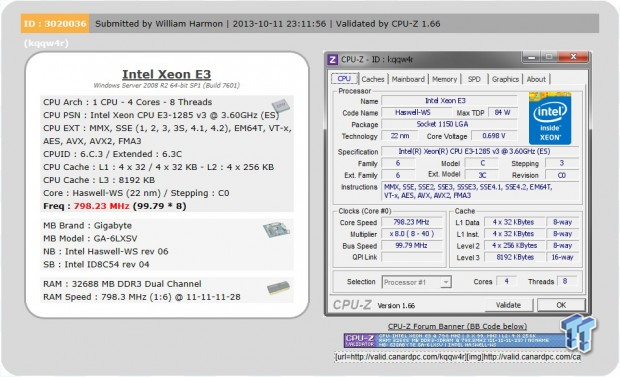Click the CPU PSN : Intel Xeon line
The height and width of the screenshot is (377, 620).
point(161,115)
